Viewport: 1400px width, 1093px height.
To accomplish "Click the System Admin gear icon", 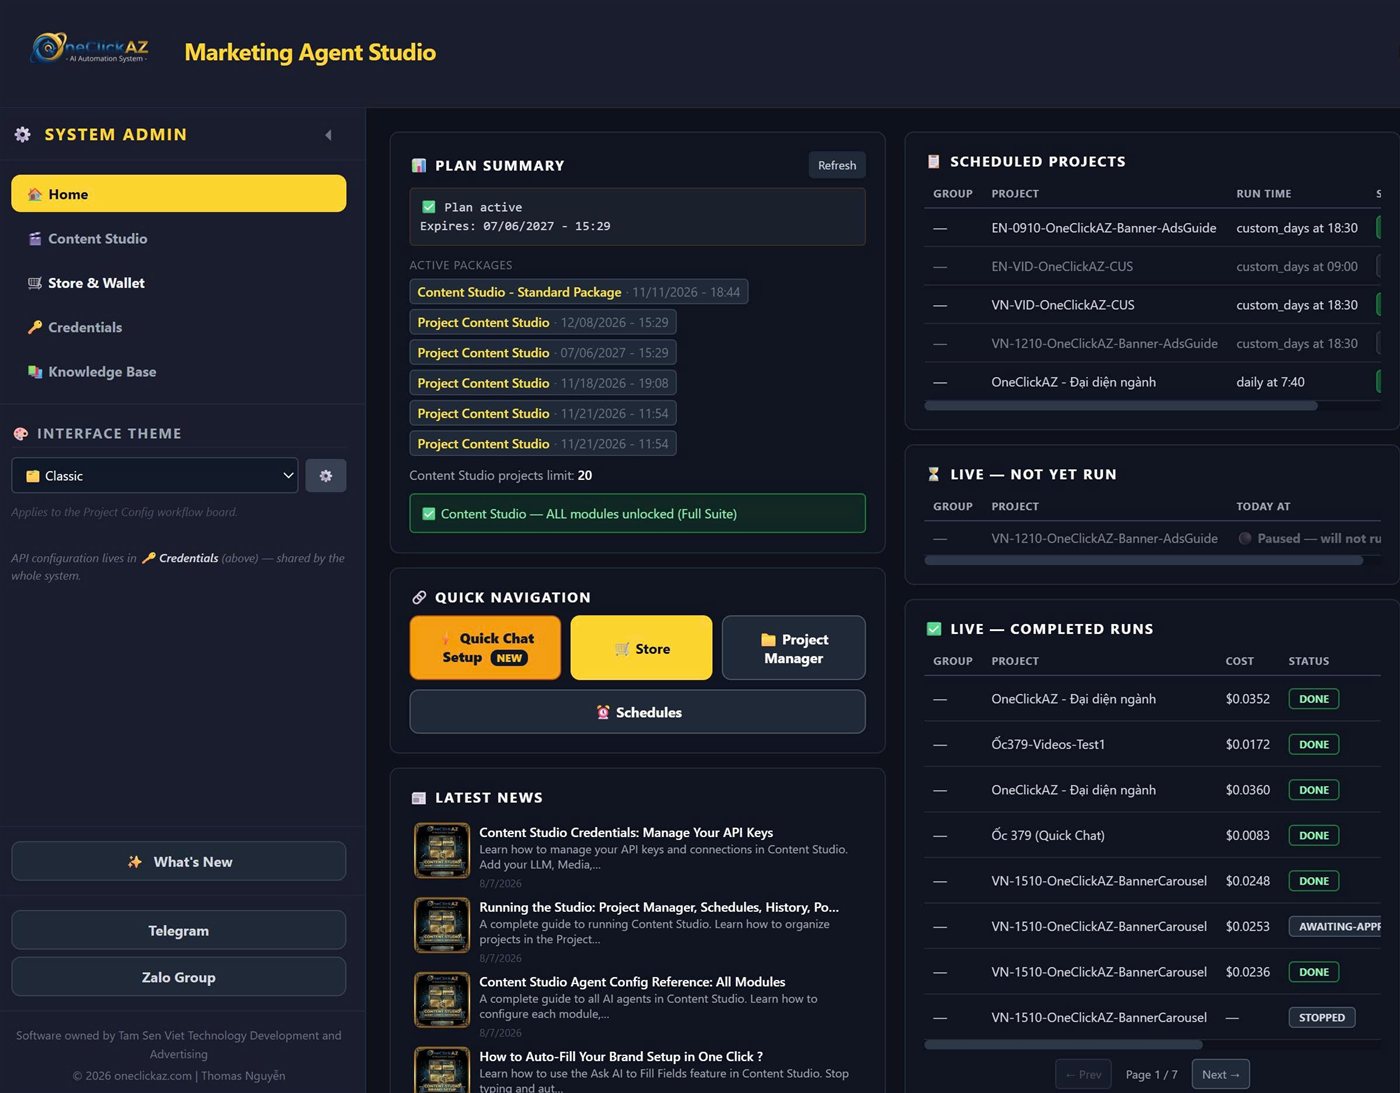I will pos(22,134).
